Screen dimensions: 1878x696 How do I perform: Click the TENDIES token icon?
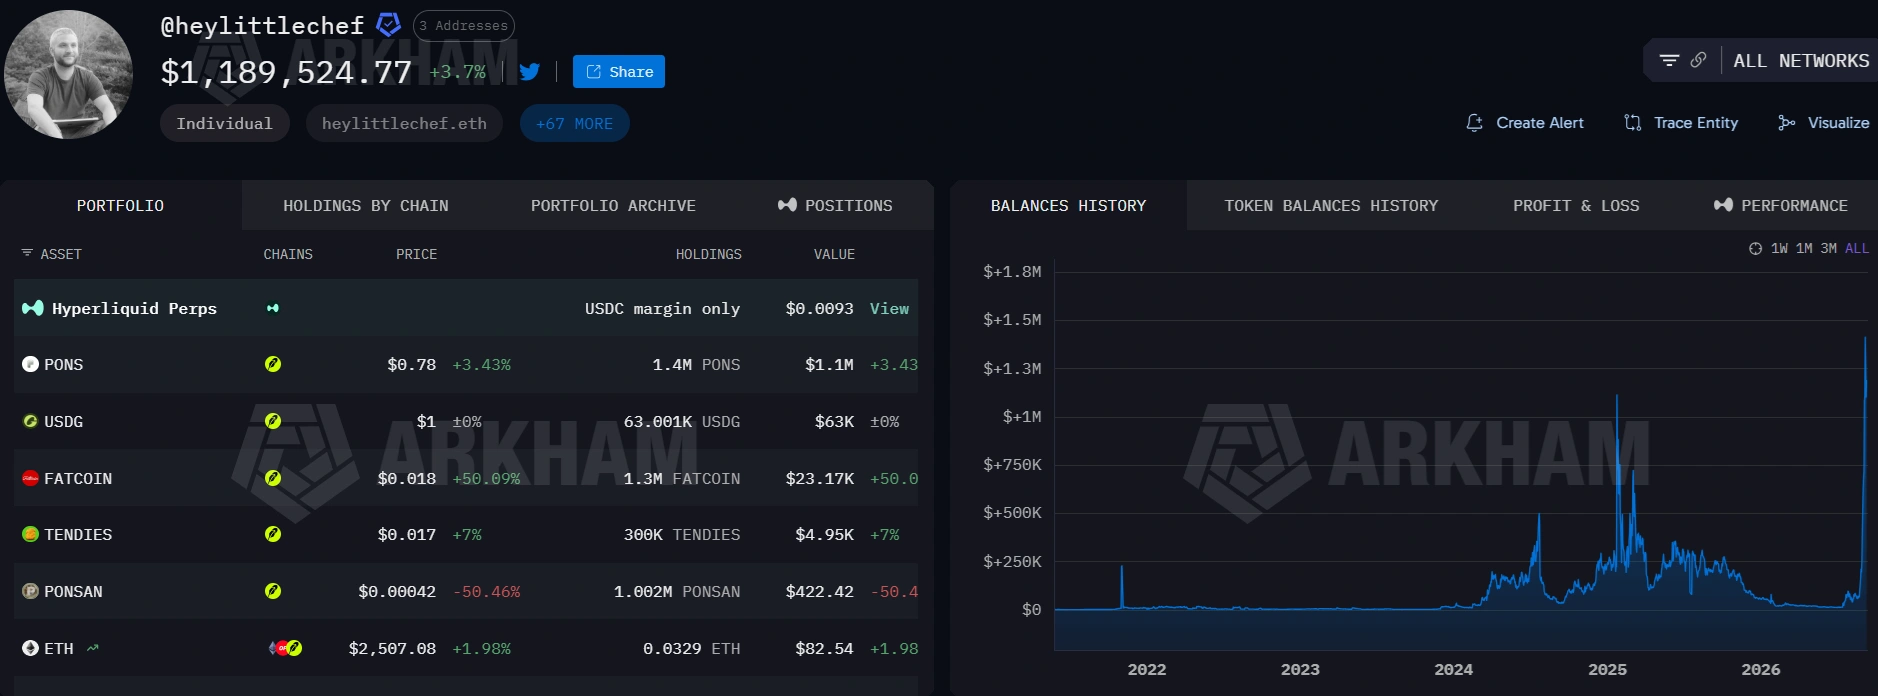pyautogui.click(x=30, y=534)
